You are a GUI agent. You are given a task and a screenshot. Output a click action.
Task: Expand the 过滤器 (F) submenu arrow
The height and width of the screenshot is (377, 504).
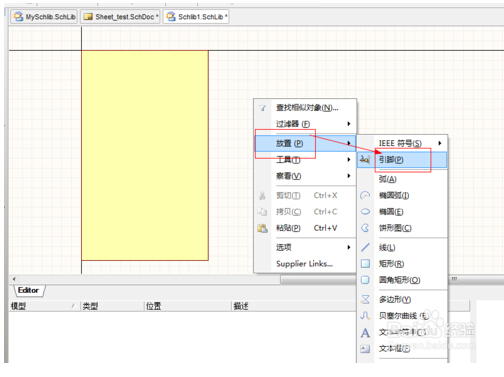[x=349, y=124]
